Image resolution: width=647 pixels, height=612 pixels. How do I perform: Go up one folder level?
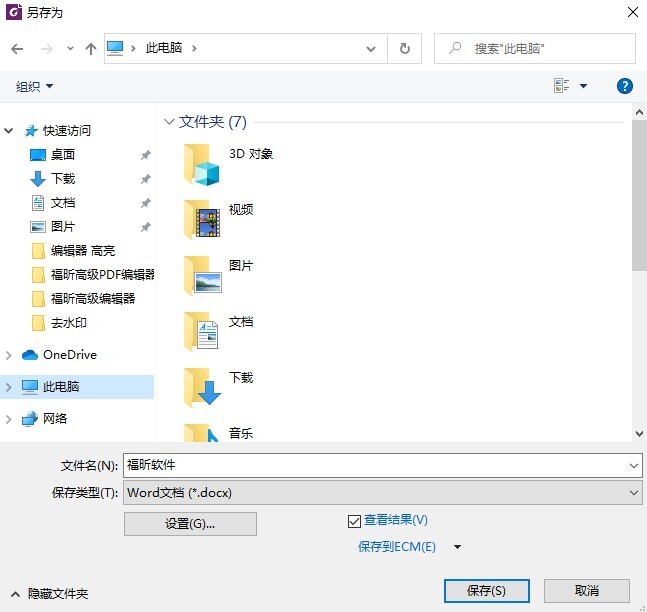[91, 49]
